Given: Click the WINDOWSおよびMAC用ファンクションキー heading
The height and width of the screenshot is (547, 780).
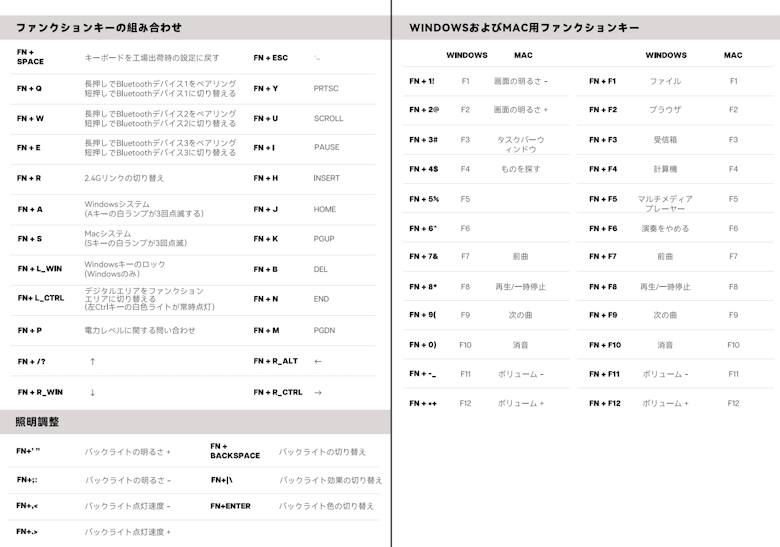Looking at the screenshot, I should tap(525, 27).
